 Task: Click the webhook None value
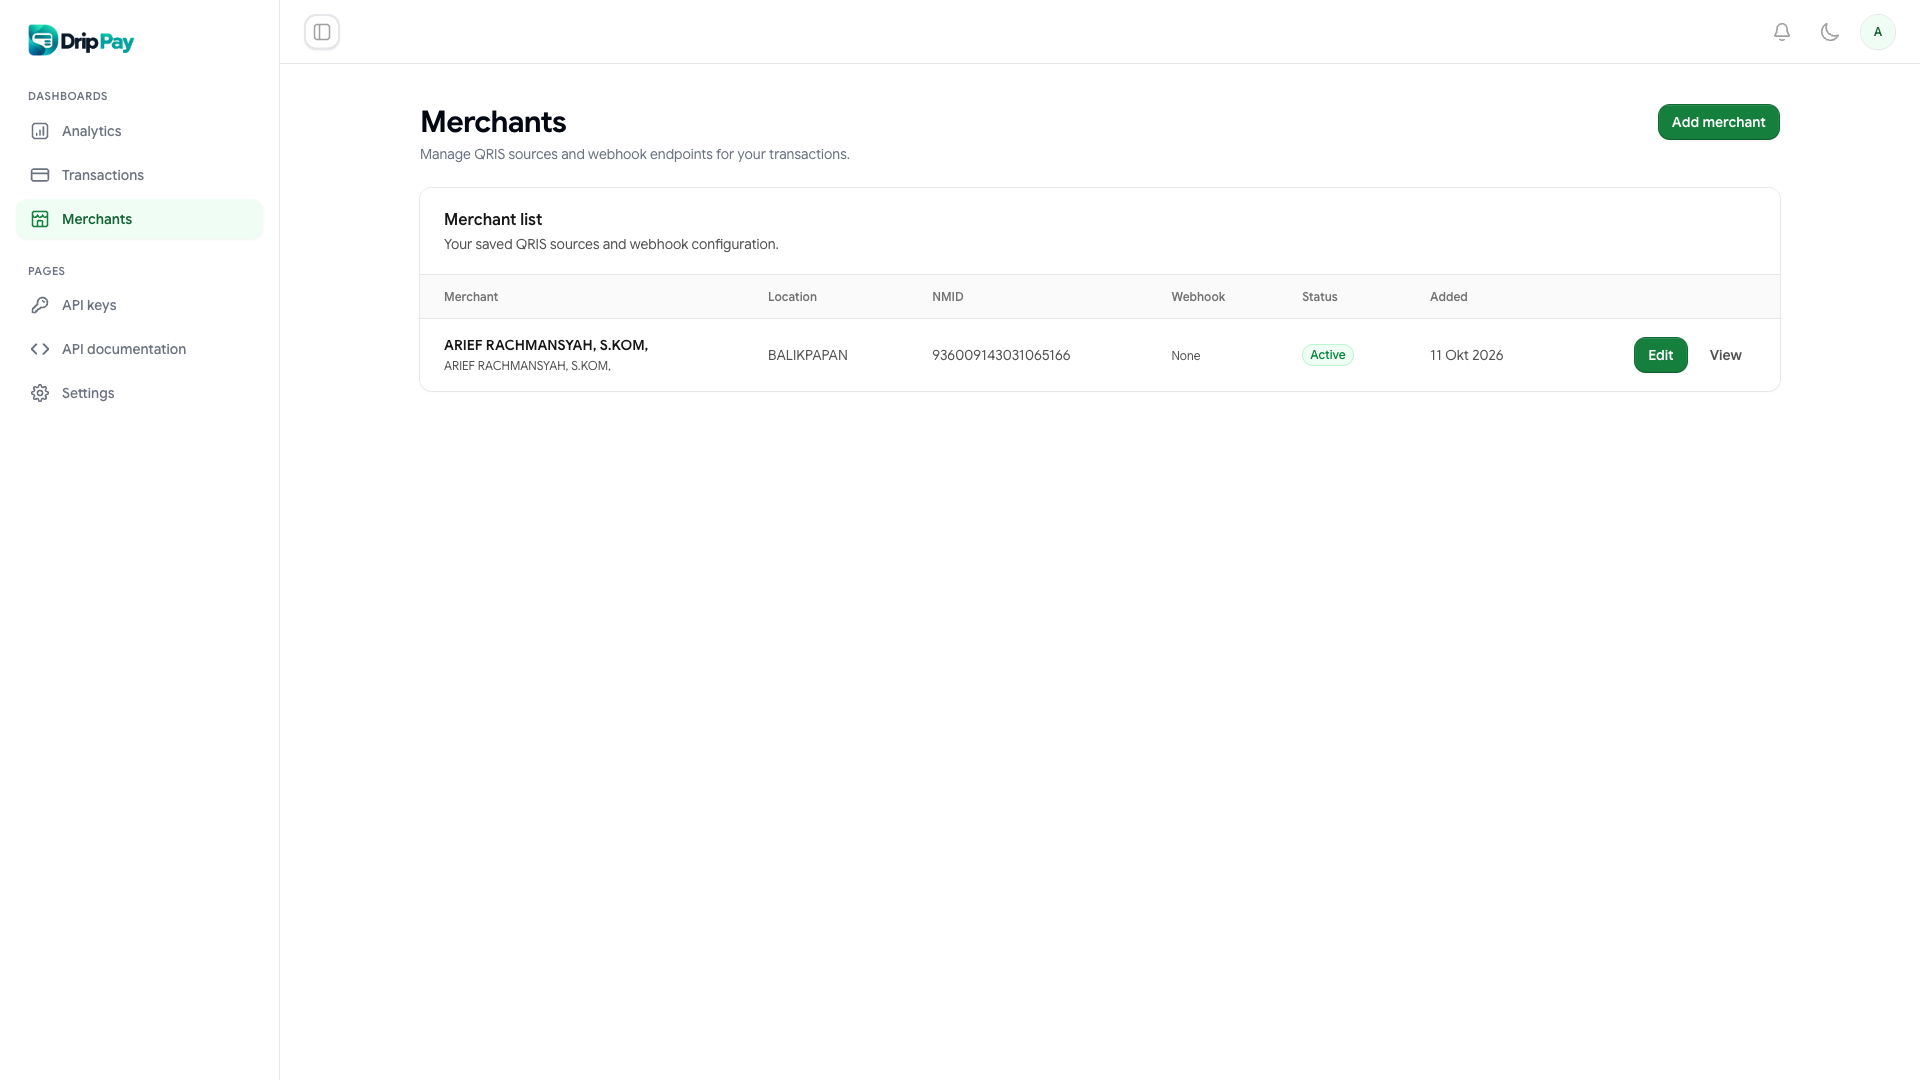point(1185,355)
